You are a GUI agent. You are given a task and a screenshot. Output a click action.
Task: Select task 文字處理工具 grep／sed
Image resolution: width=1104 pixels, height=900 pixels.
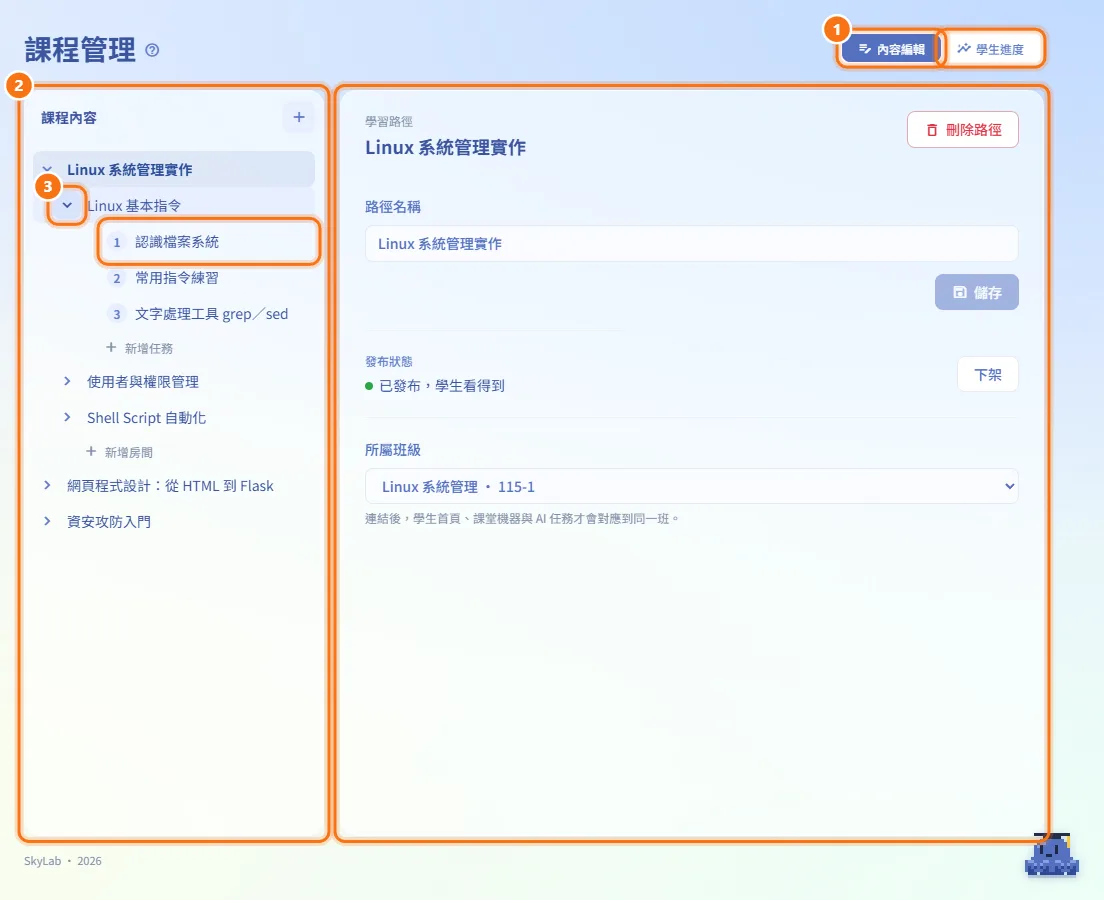click(209, 314)
